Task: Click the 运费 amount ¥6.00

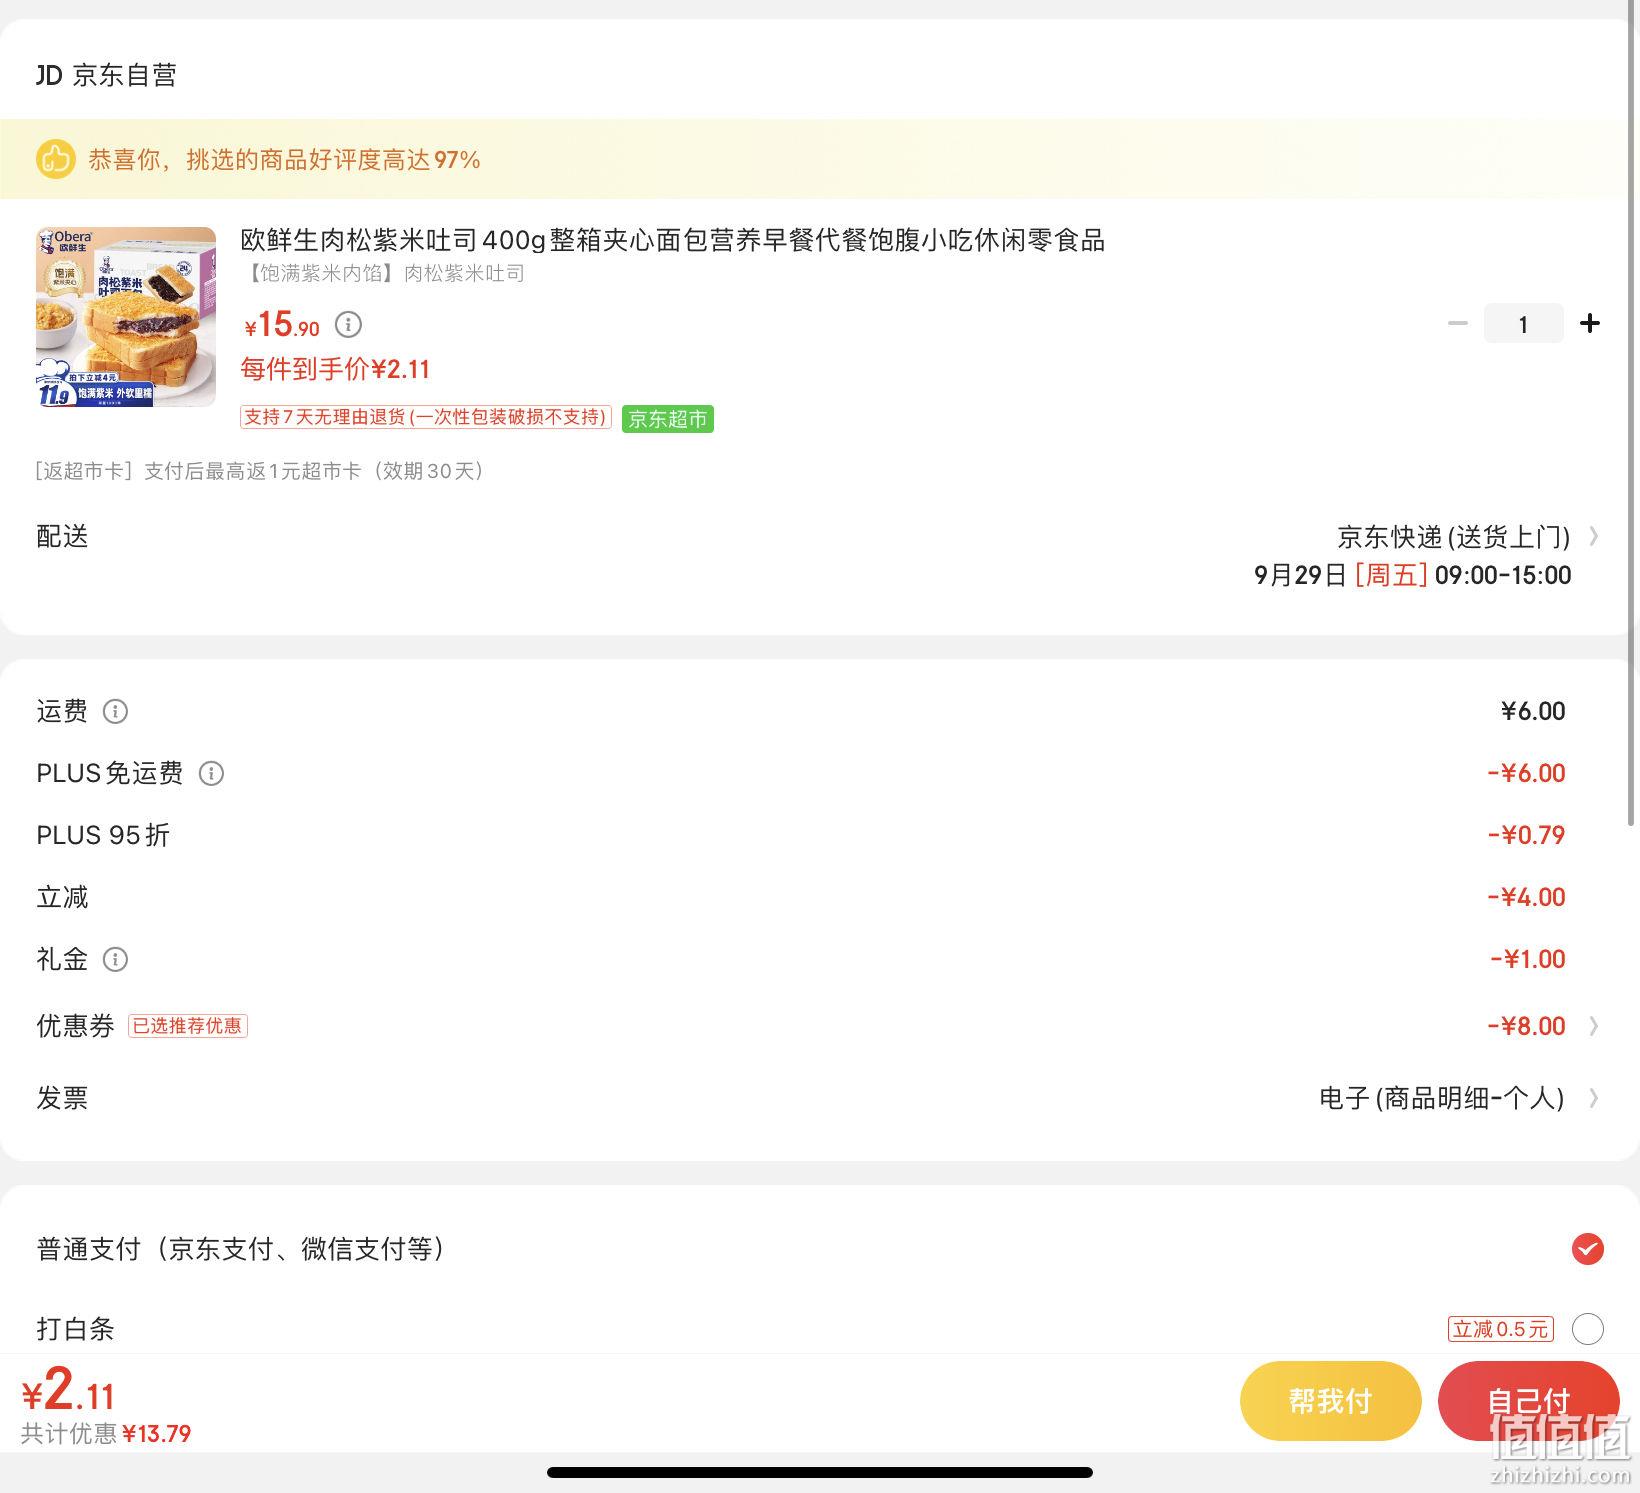Action: 1533,711
